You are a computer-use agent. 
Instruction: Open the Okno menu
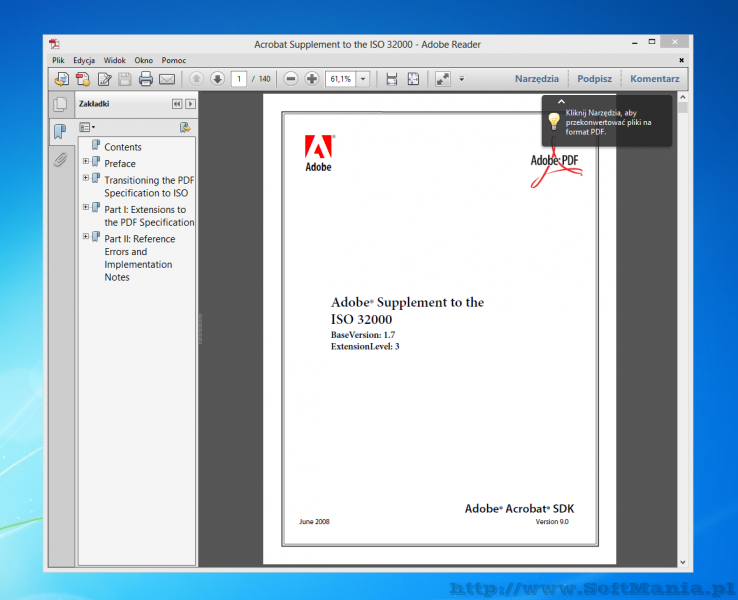144,60
